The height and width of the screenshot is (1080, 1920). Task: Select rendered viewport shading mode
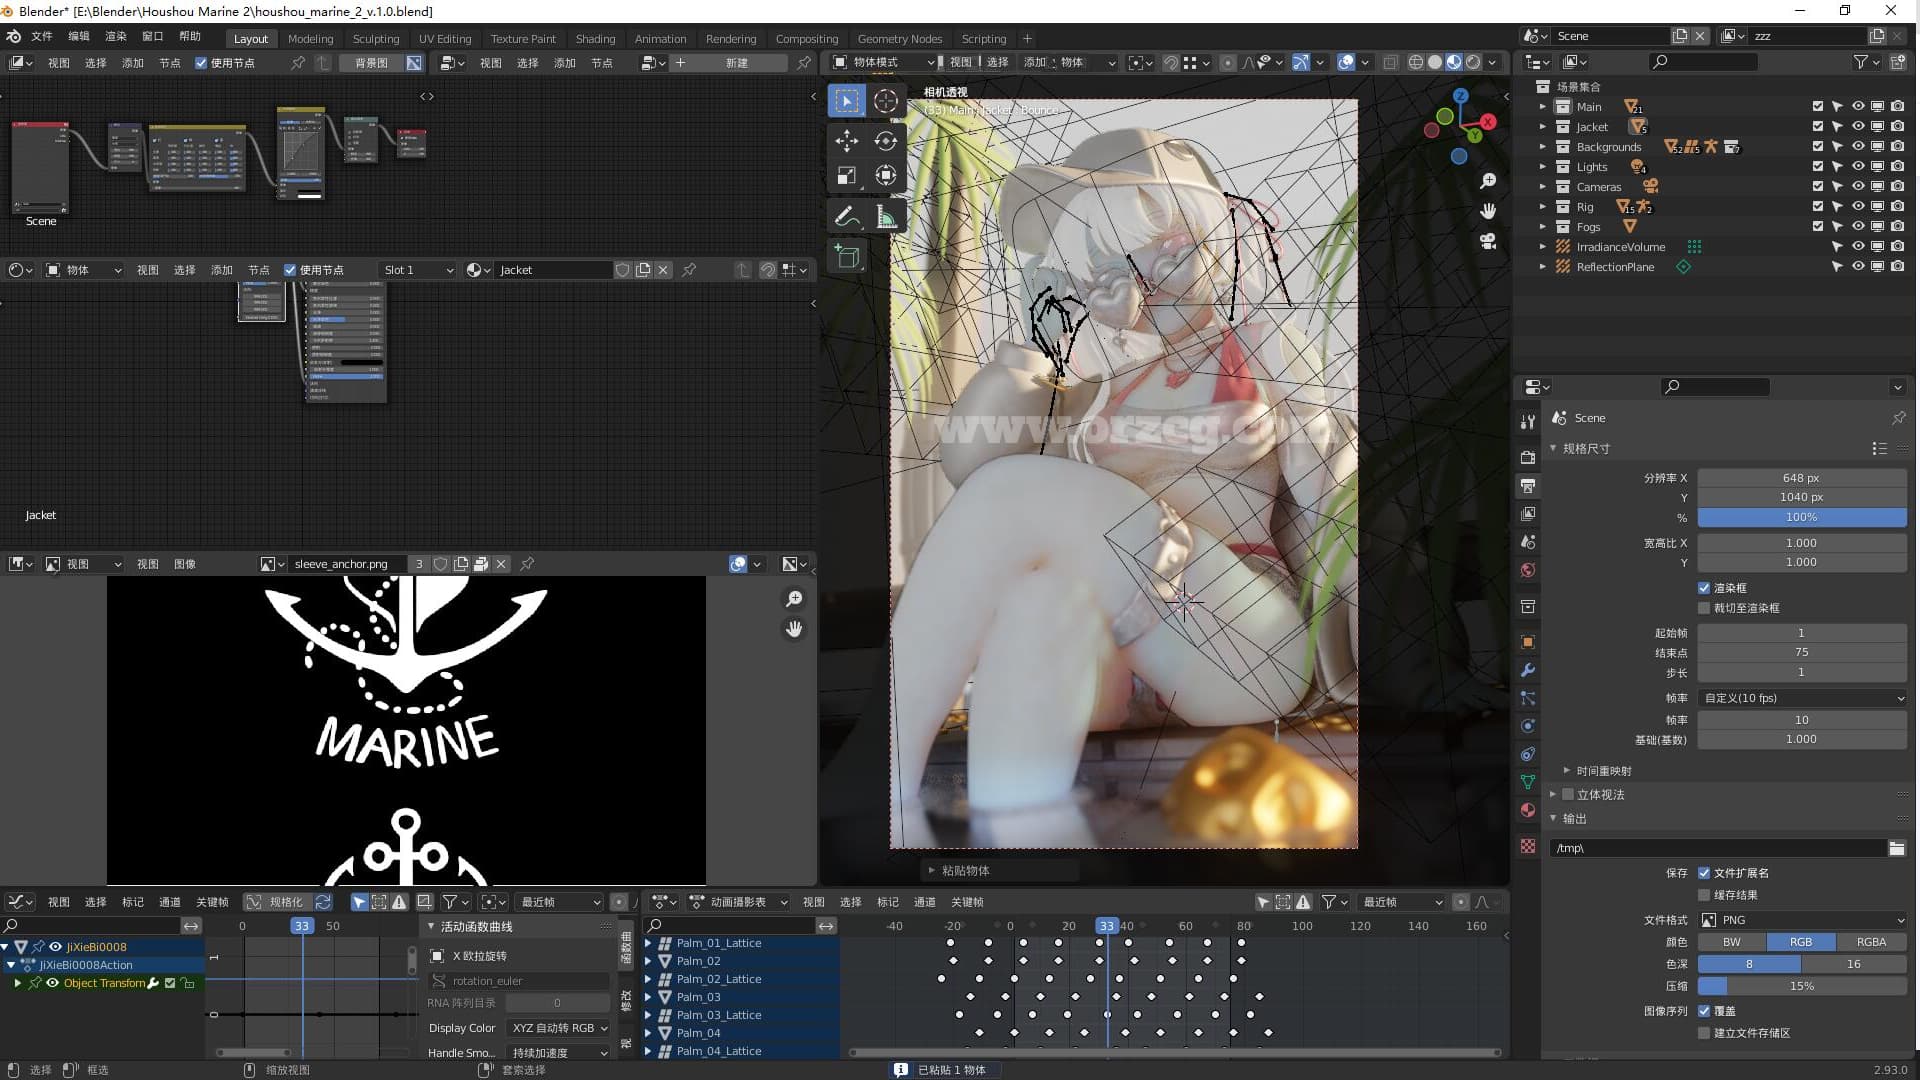1472,62
